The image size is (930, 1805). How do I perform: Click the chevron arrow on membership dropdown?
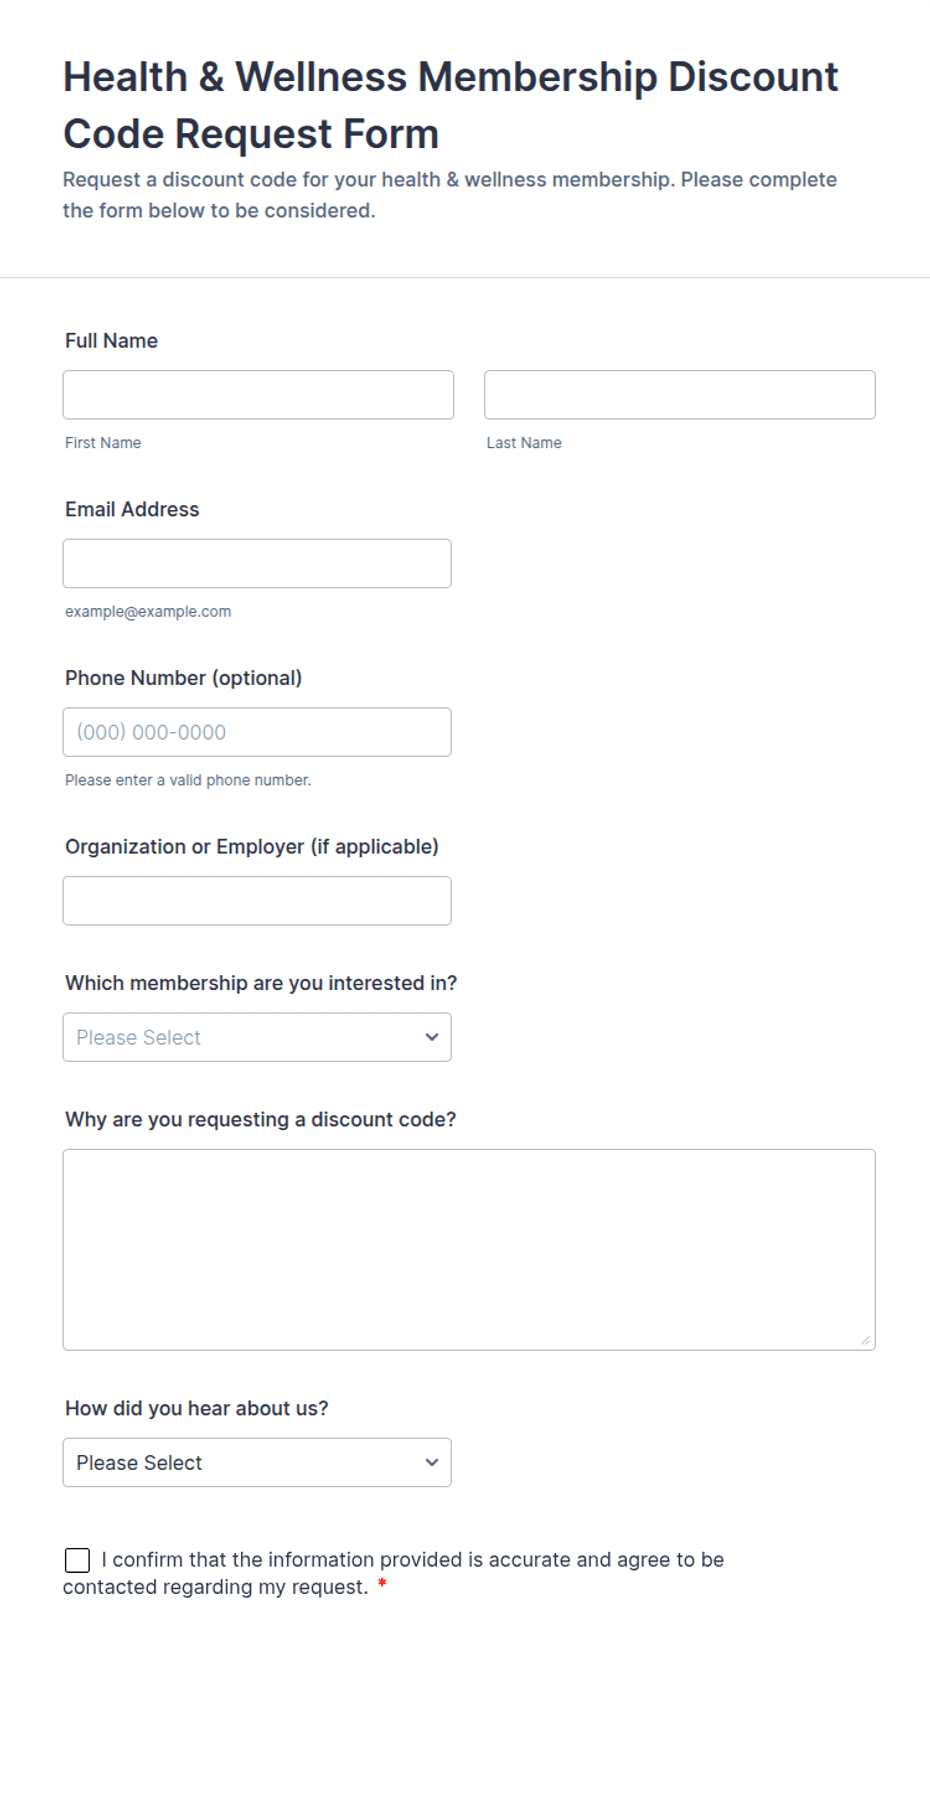432,1037
